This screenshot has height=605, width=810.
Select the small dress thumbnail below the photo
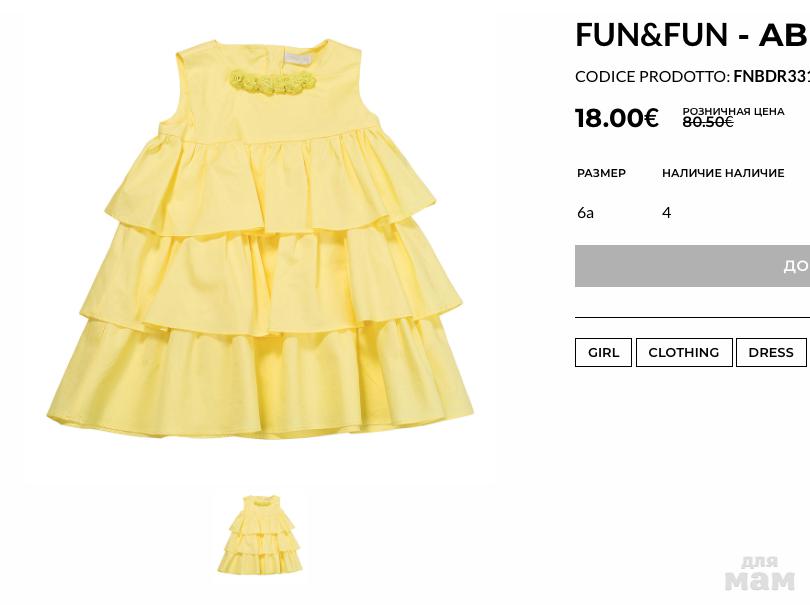point(260,535)
